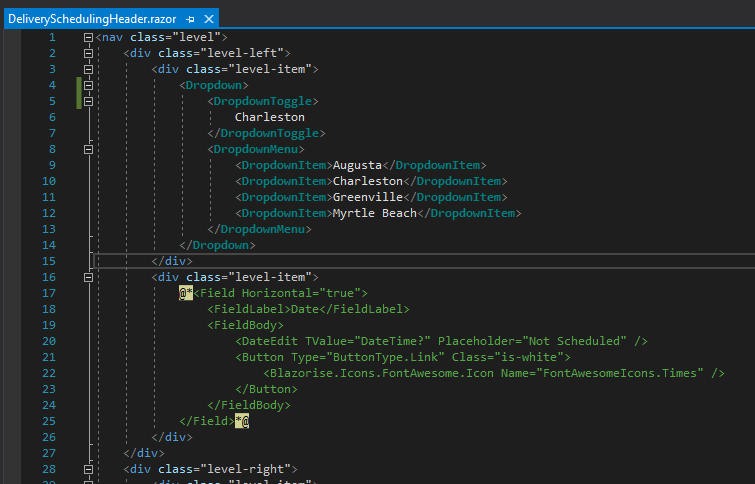Image resolution: width=755 pixels, height=484 pixels.
Task: Click class="level-left" on line 2
Action: pos(221,53)
